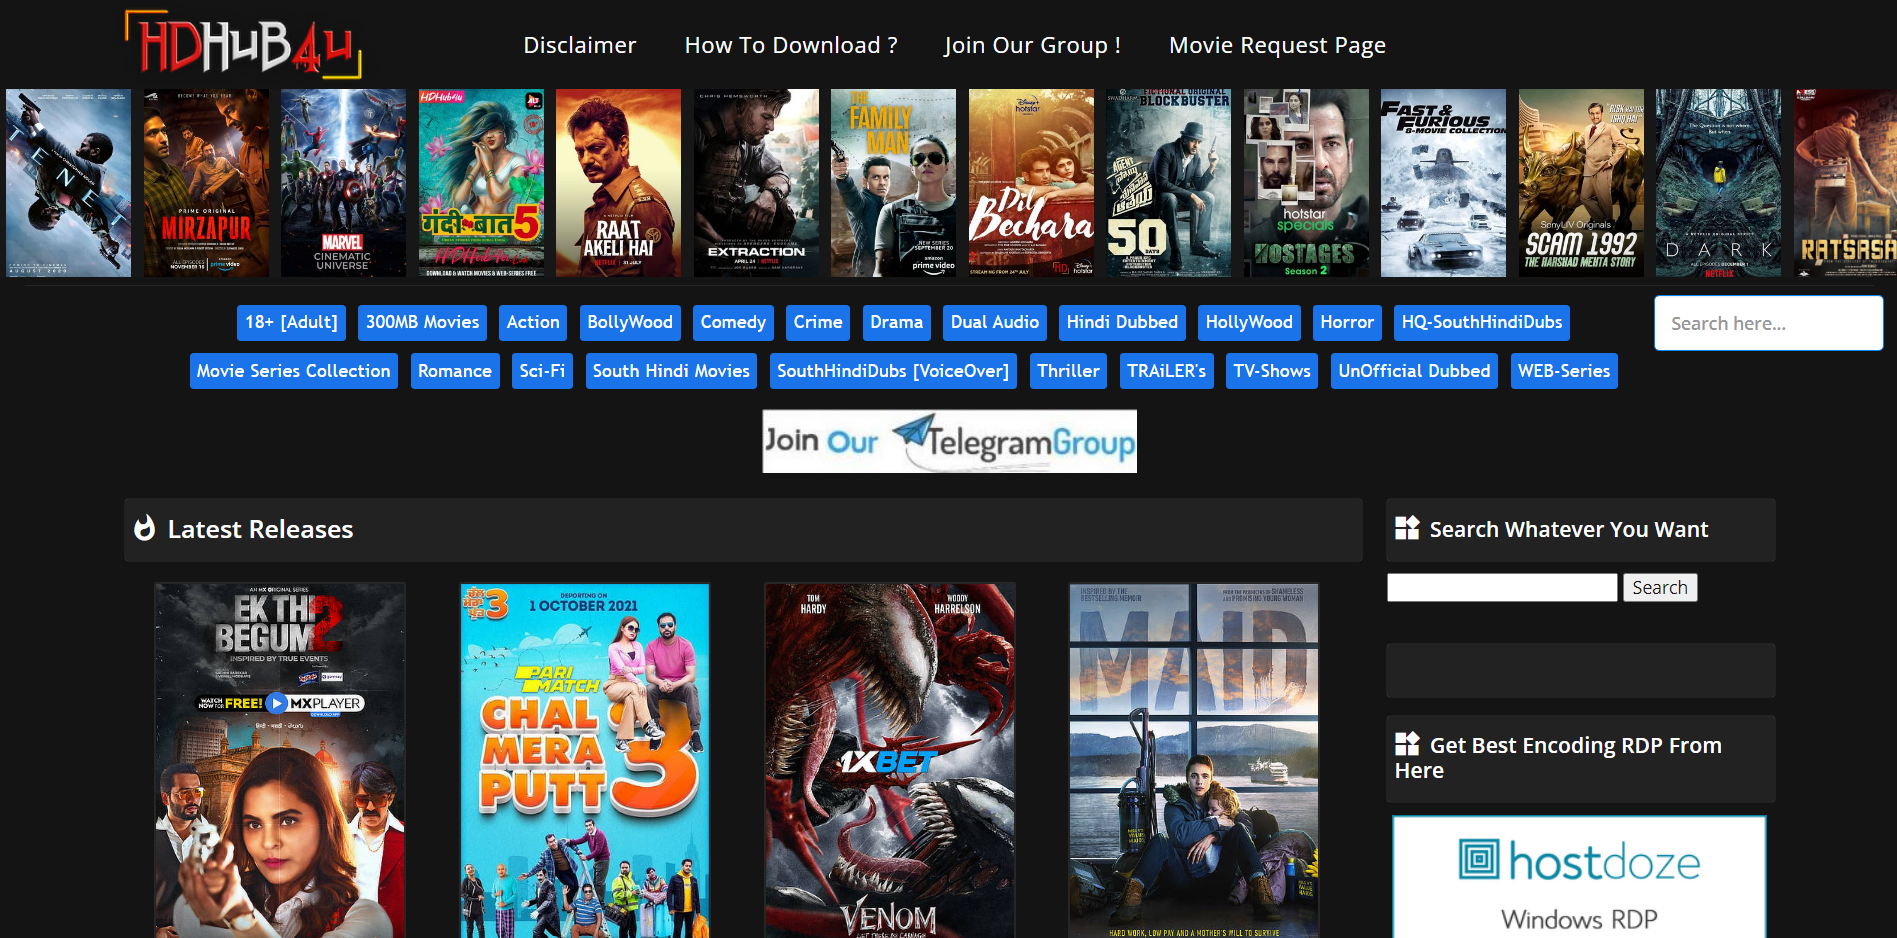Click the flame icon beside Latest Releases
This screenshot has height=938, width=1897.
click(x=145, y=528)
